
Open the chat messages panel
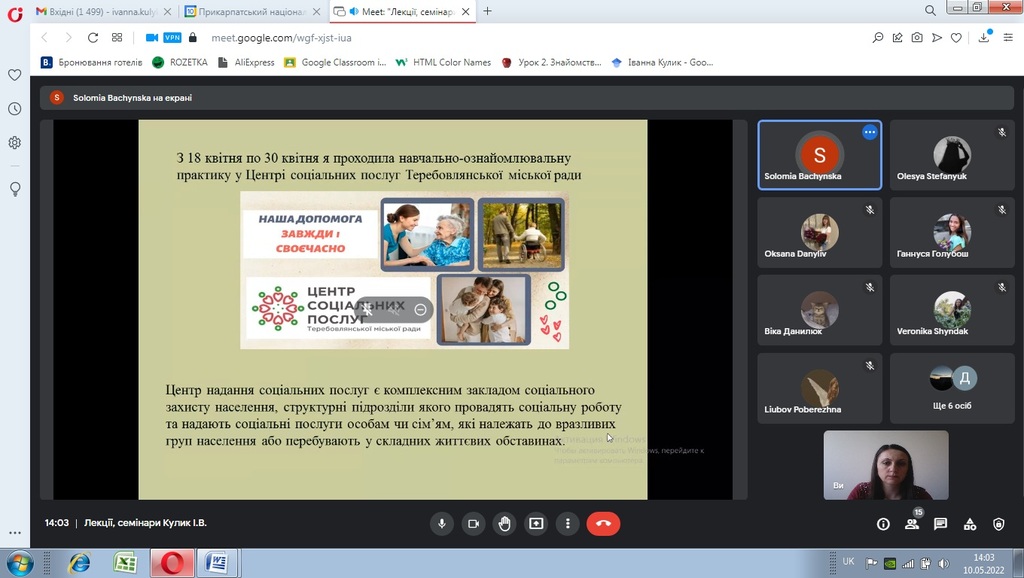[x=940, y=524]
